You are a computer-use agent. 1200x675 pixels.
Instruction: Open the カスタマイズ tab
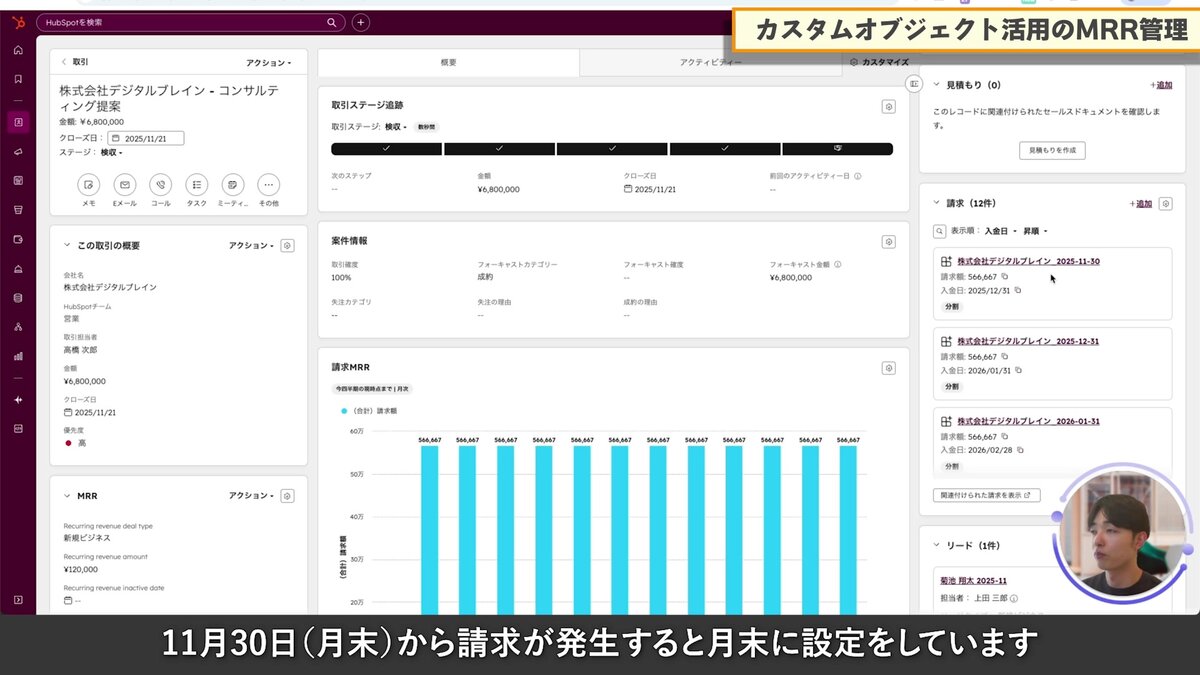[x=879, y=62]
